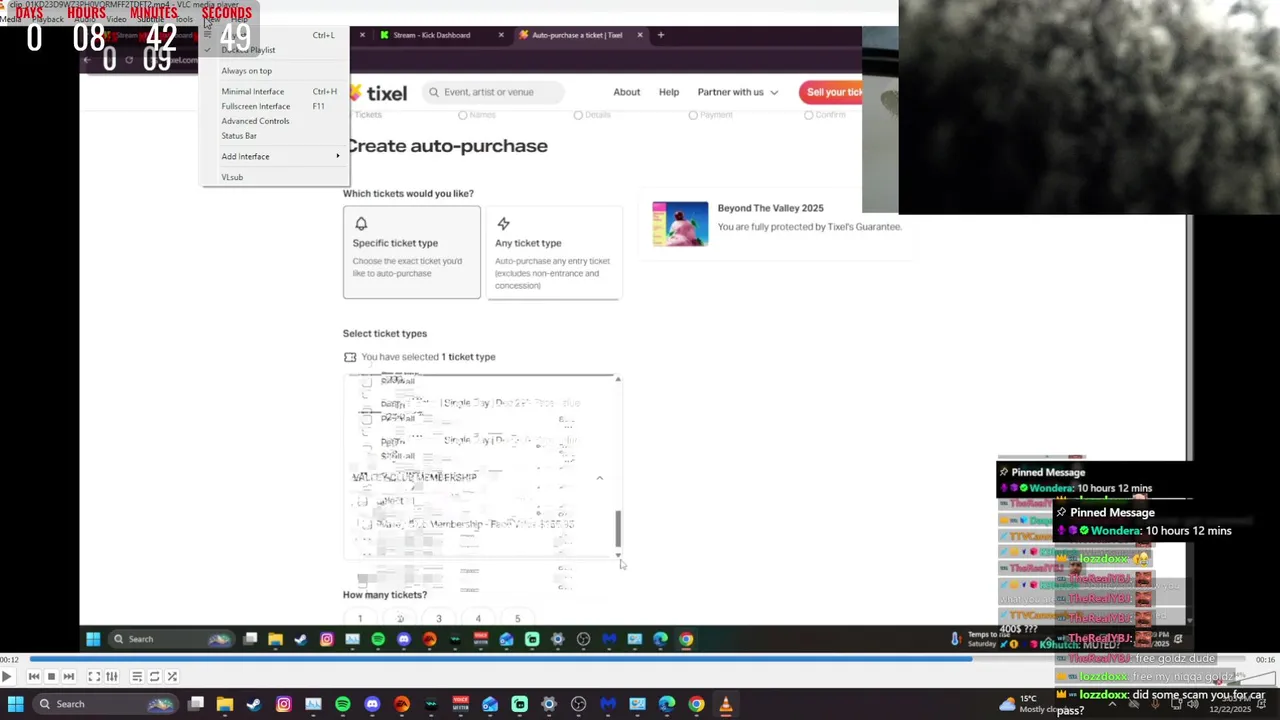The height and width of the screenshot is (720, 1280).
Task: Open the VLC Playback menu
Action: [48, 19]
